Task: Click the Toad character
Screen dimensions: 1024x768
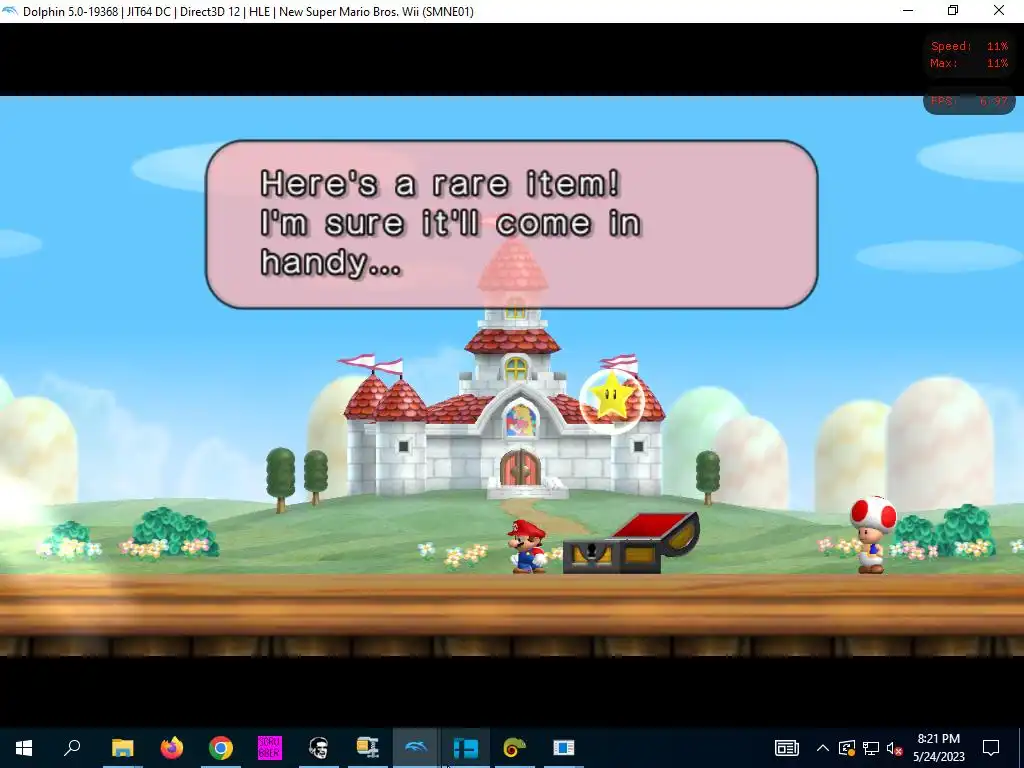Action: pyautogui.click(x=873, y=536)
